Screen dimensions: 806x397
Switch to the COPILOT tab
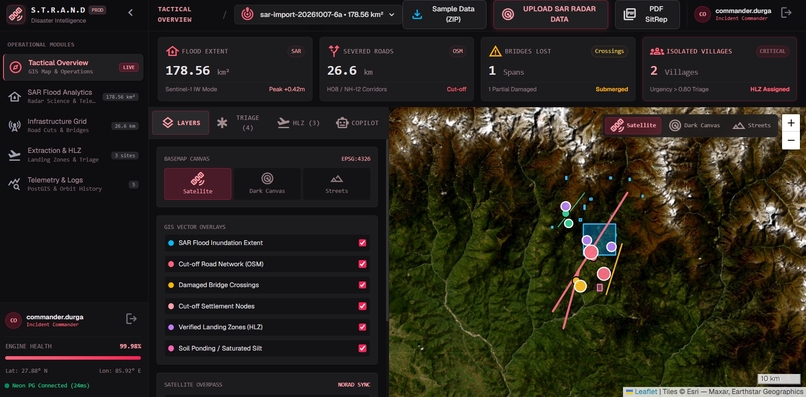click(x=357, y=123)
